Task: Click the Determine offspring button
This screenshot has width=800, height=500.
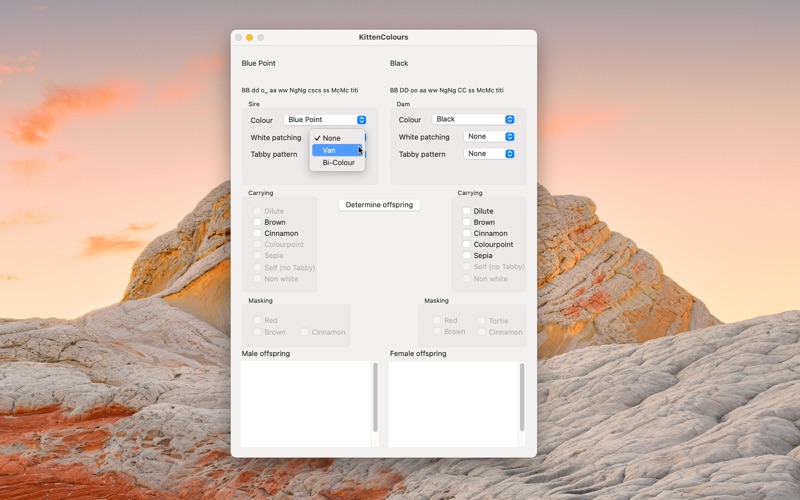Action: [x=379, y=205]
